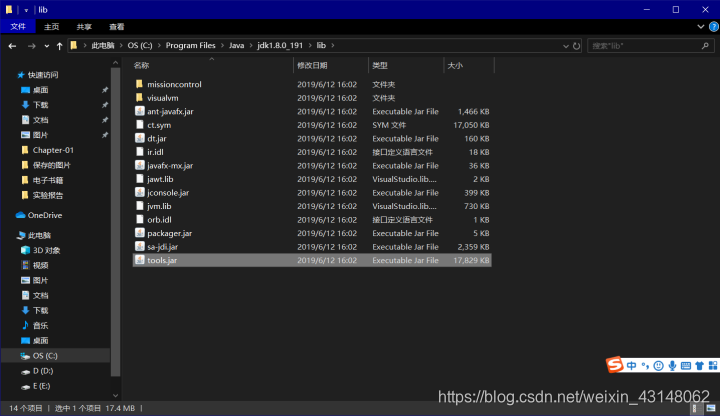Open 视频 library in sidebar
720x416 pixels.
(40, 265)
